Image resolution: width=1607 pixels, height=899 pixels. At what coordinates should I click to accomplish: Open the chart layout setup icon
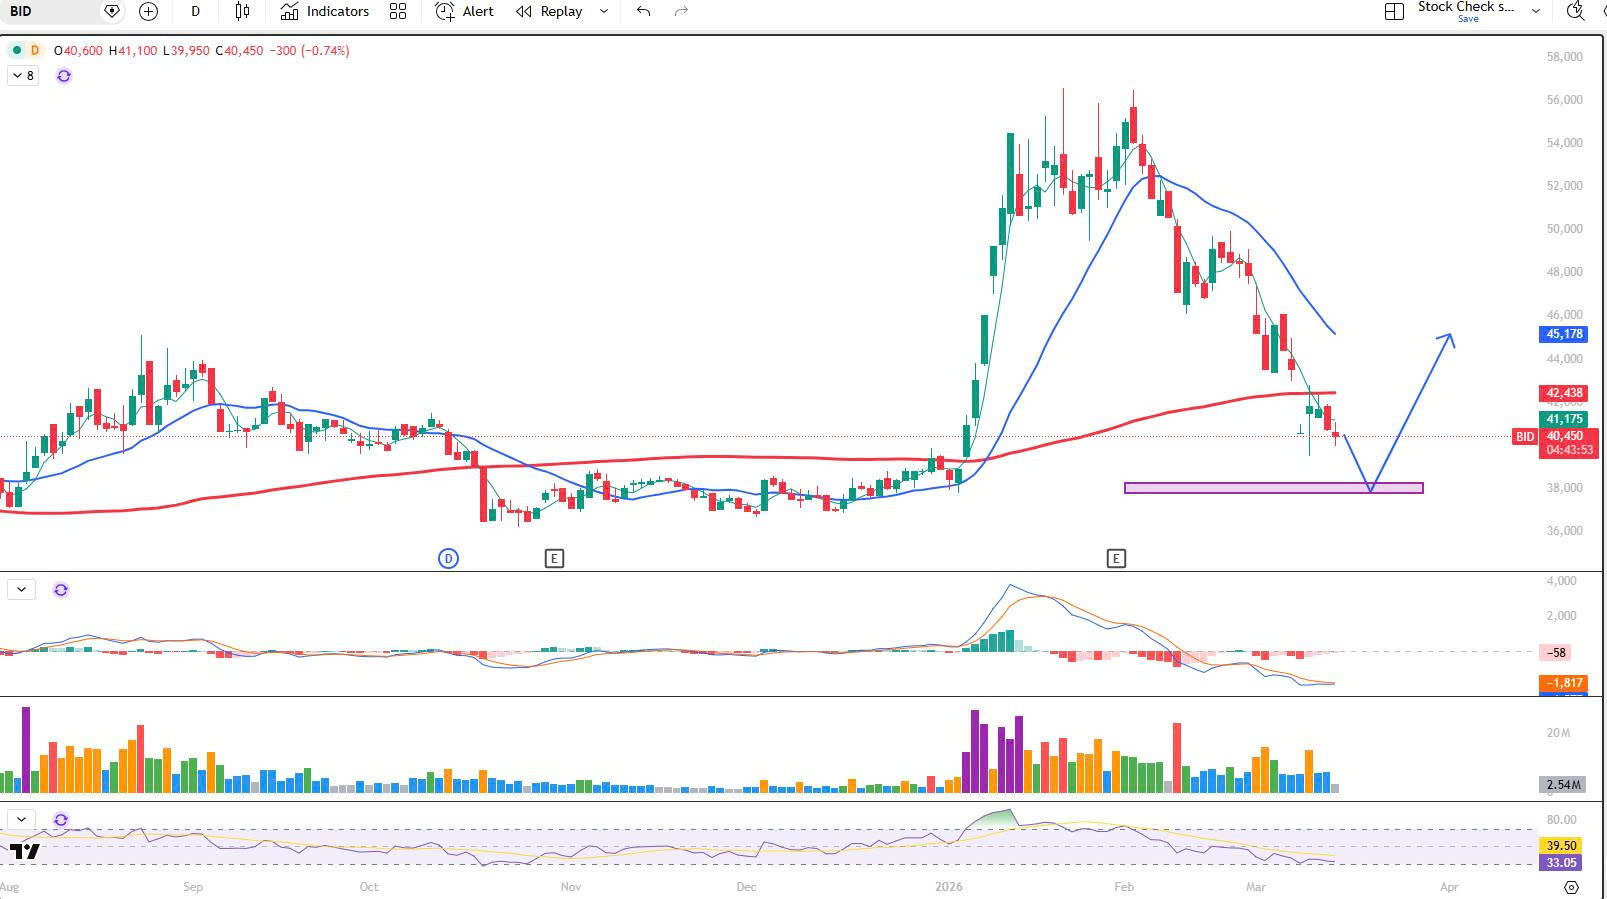pos(1394,11)
